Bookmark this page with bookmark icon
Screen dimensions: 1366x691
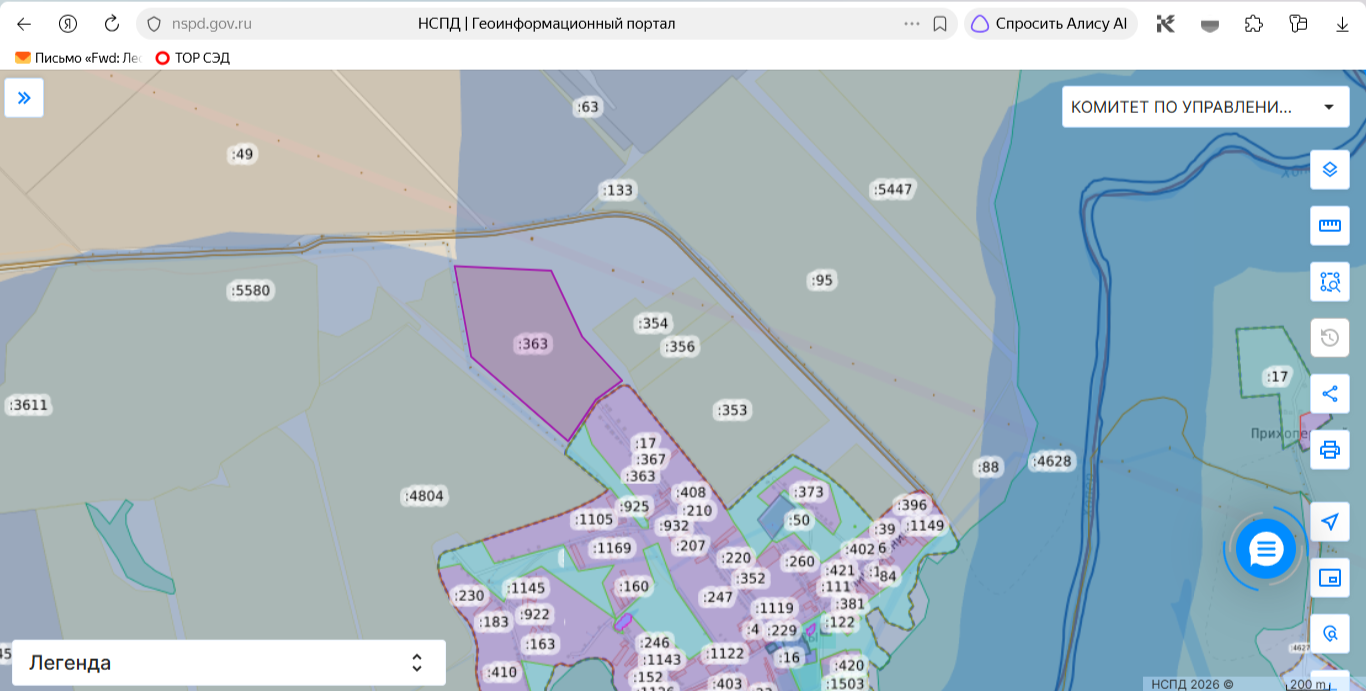940,24
